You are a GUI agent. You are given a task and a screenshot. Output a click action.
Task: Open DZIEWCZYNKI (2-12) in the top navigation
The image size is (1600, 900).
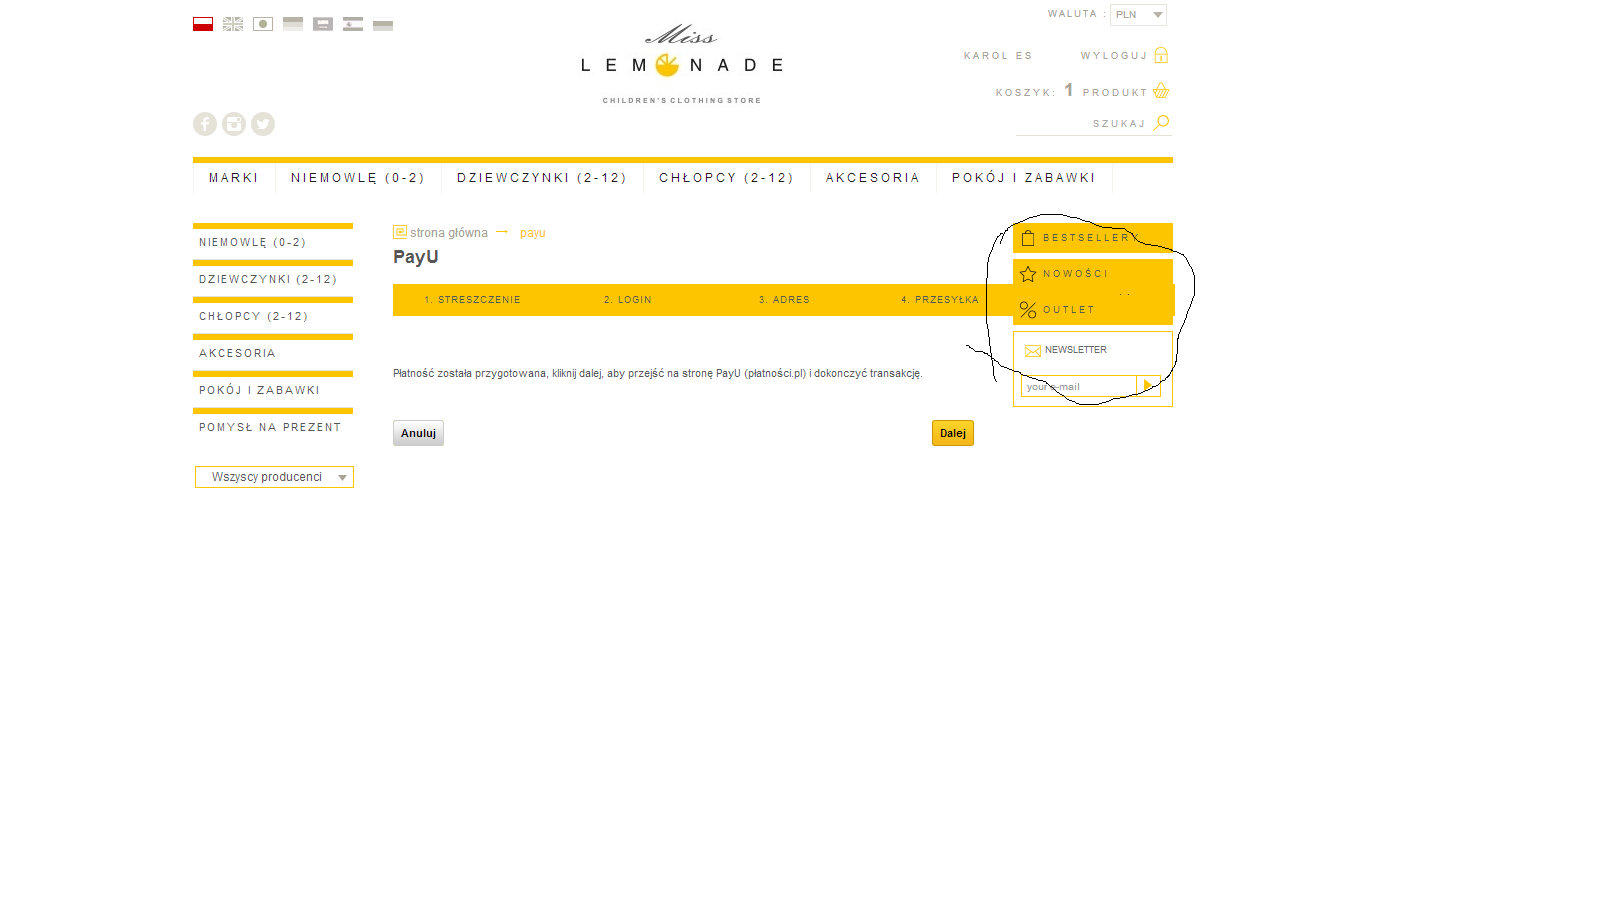point(542,178)
